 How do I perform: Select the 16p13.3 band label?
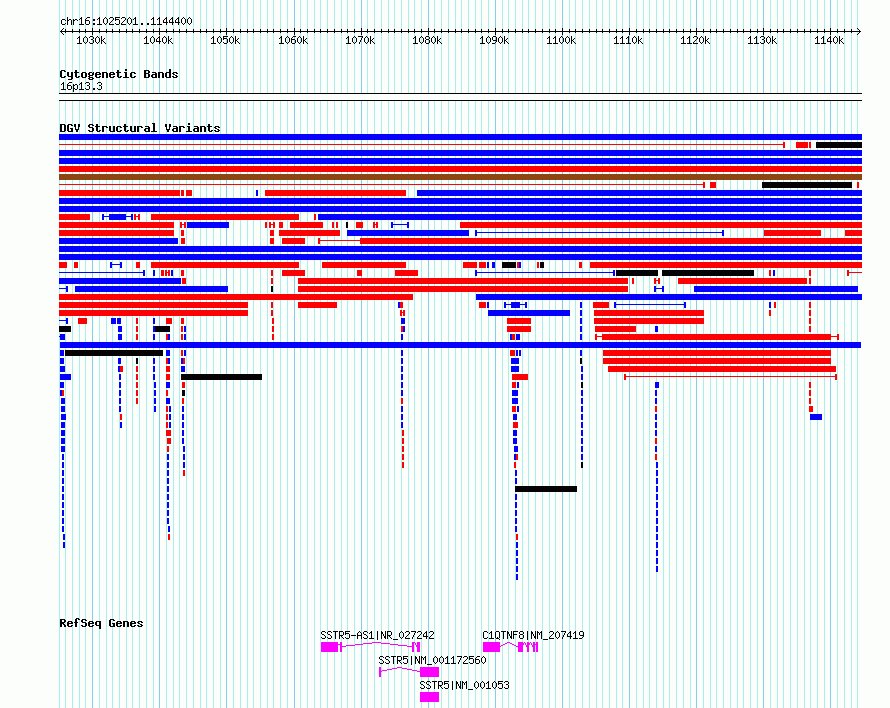click(x=81, y=86)
